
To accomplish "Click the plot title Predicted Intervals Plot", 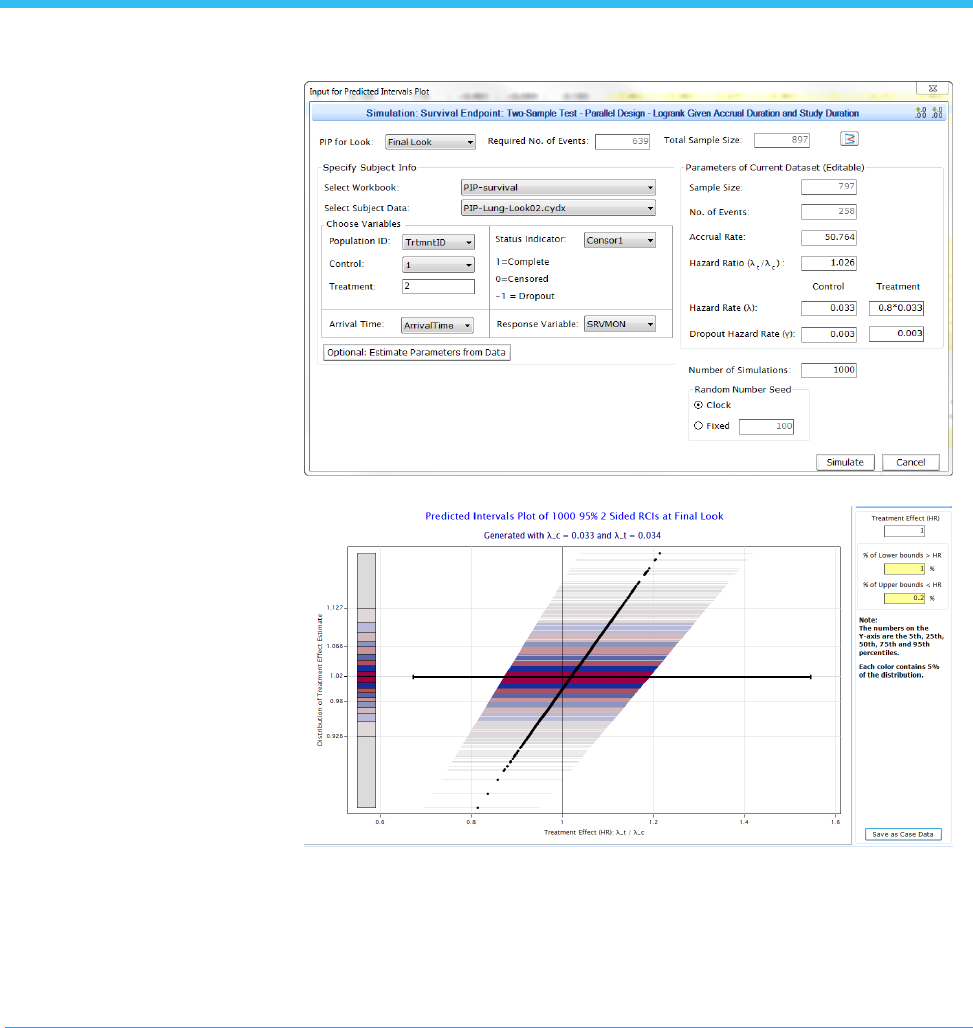I will point(574,516).
